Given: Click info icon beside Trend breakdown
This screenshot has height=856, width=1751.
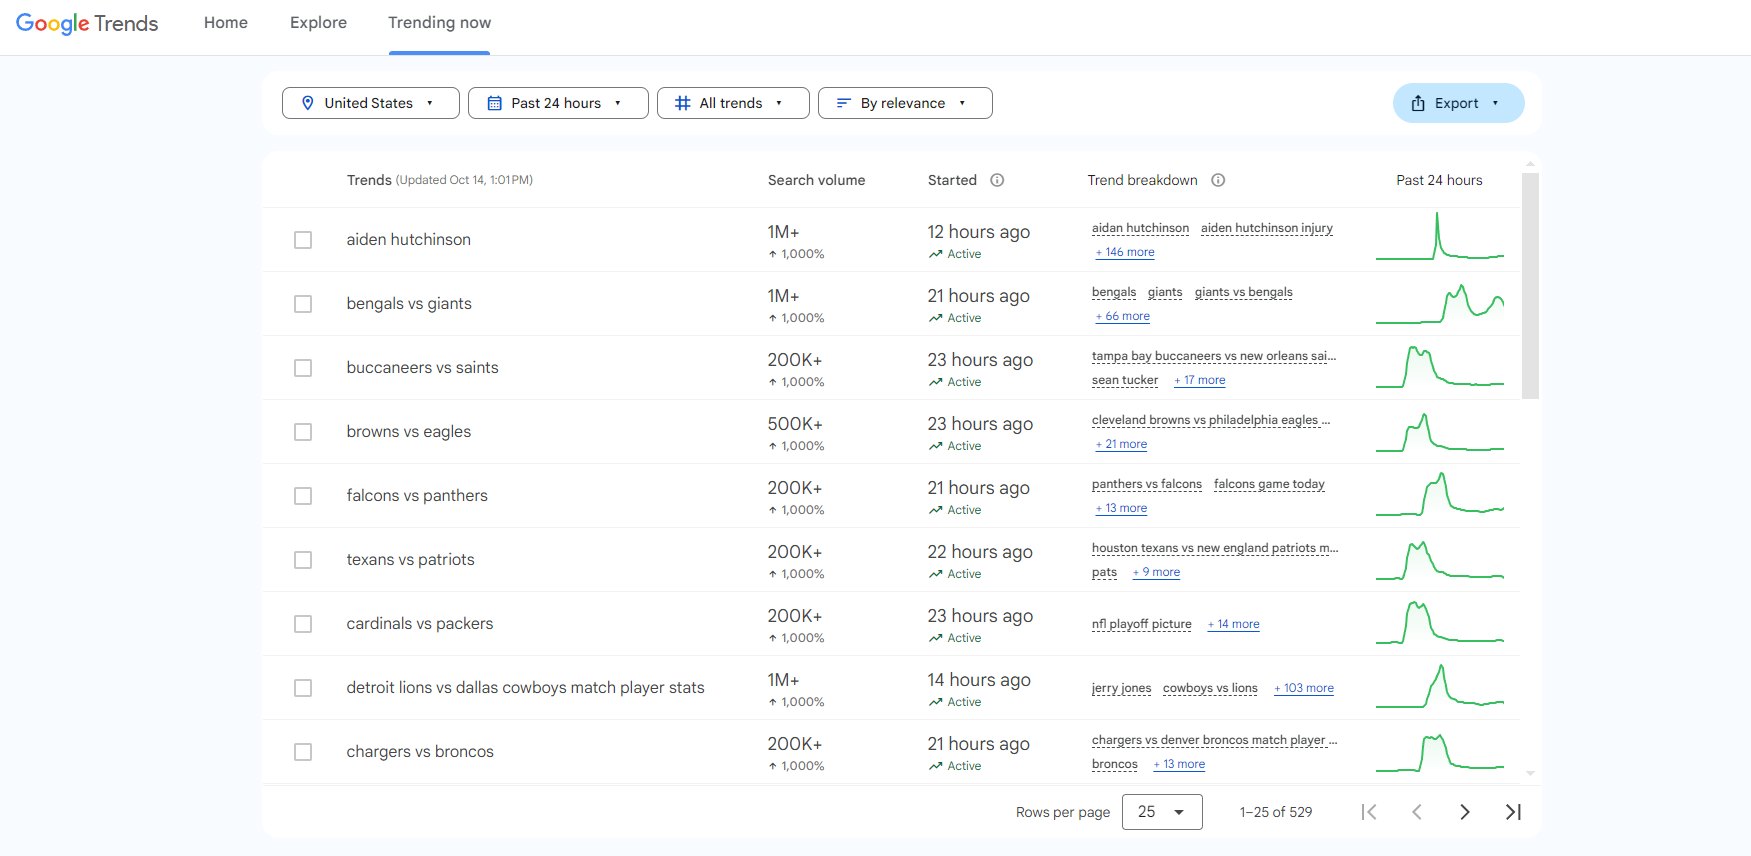Looking at the screenshot, I should (1218, 180).
